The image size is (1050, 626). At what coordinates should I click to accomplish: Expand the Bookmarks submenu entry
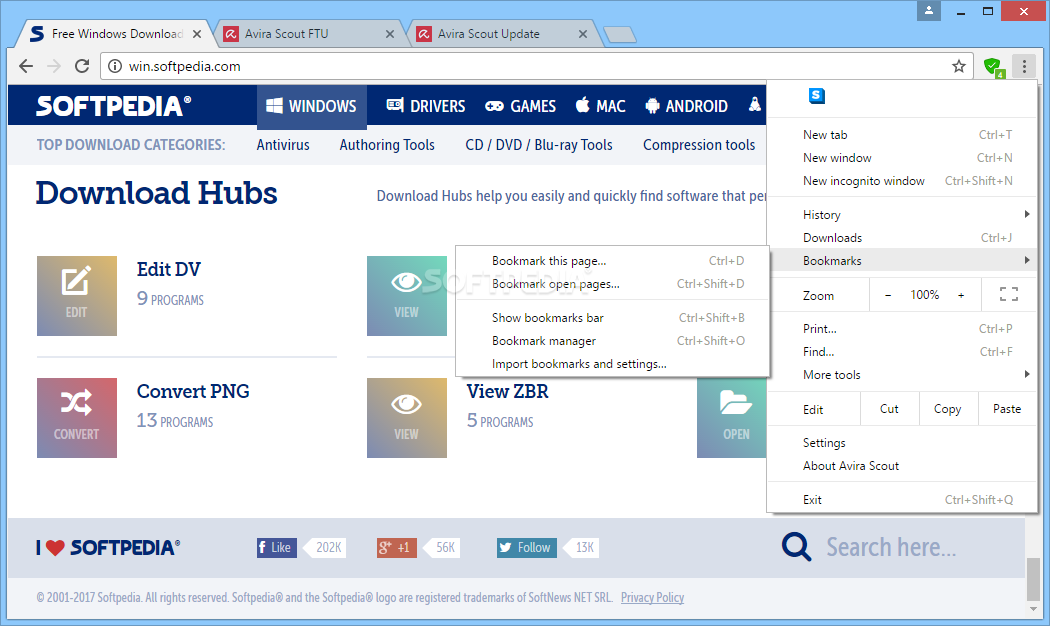point(902,260)
